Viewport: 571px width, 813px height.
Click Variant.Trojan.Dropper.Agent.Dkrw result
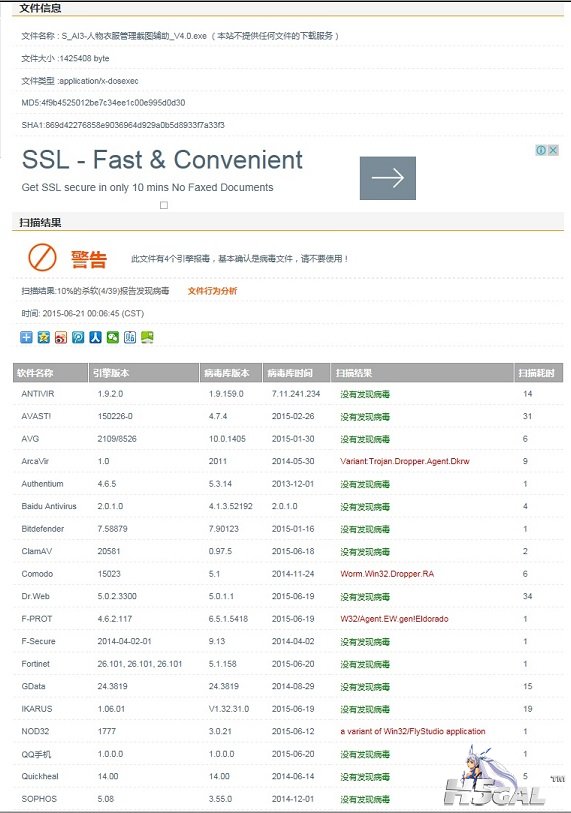[405, 461]
